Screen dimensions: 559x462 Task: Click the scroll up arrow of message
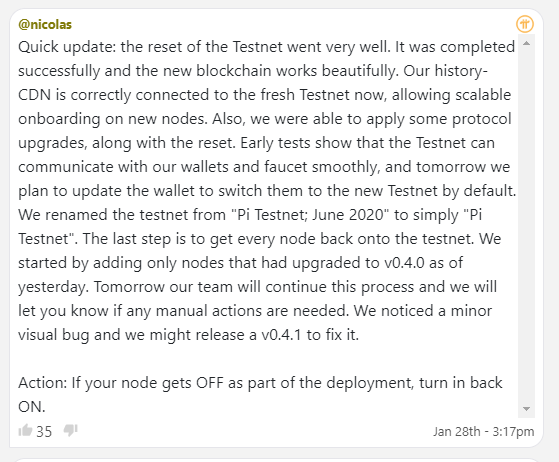pyautogui.click(x=527, y=43)
